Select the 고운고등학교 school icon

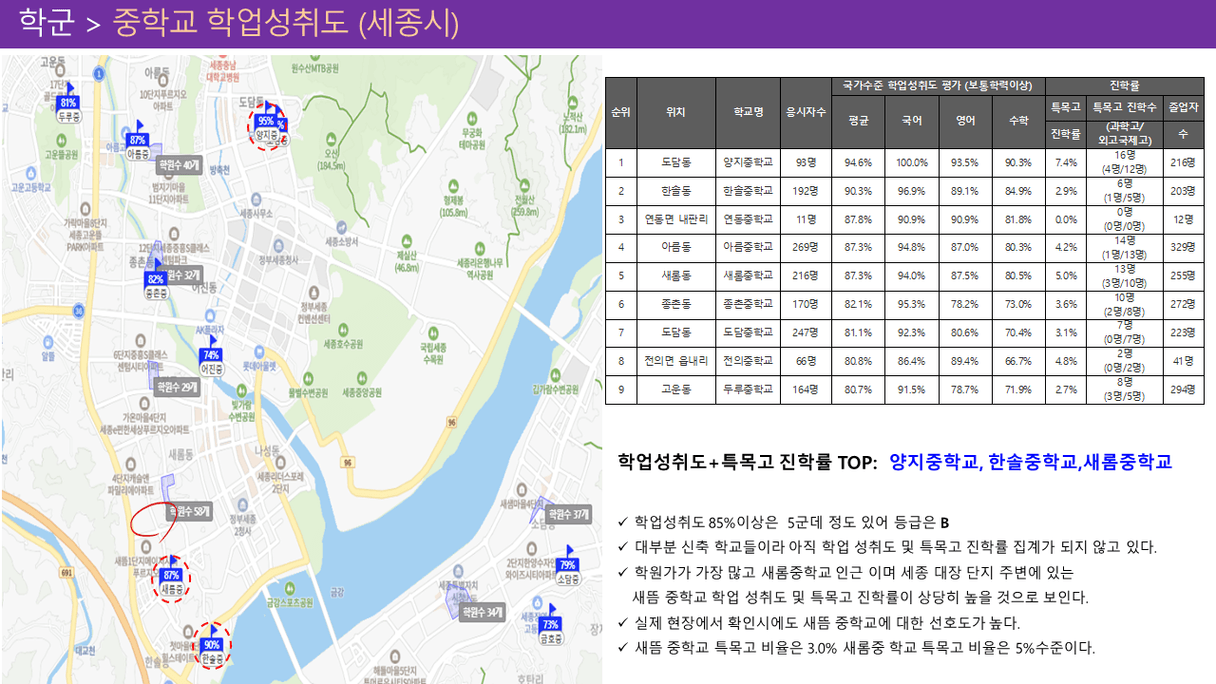tap(32, 175)
